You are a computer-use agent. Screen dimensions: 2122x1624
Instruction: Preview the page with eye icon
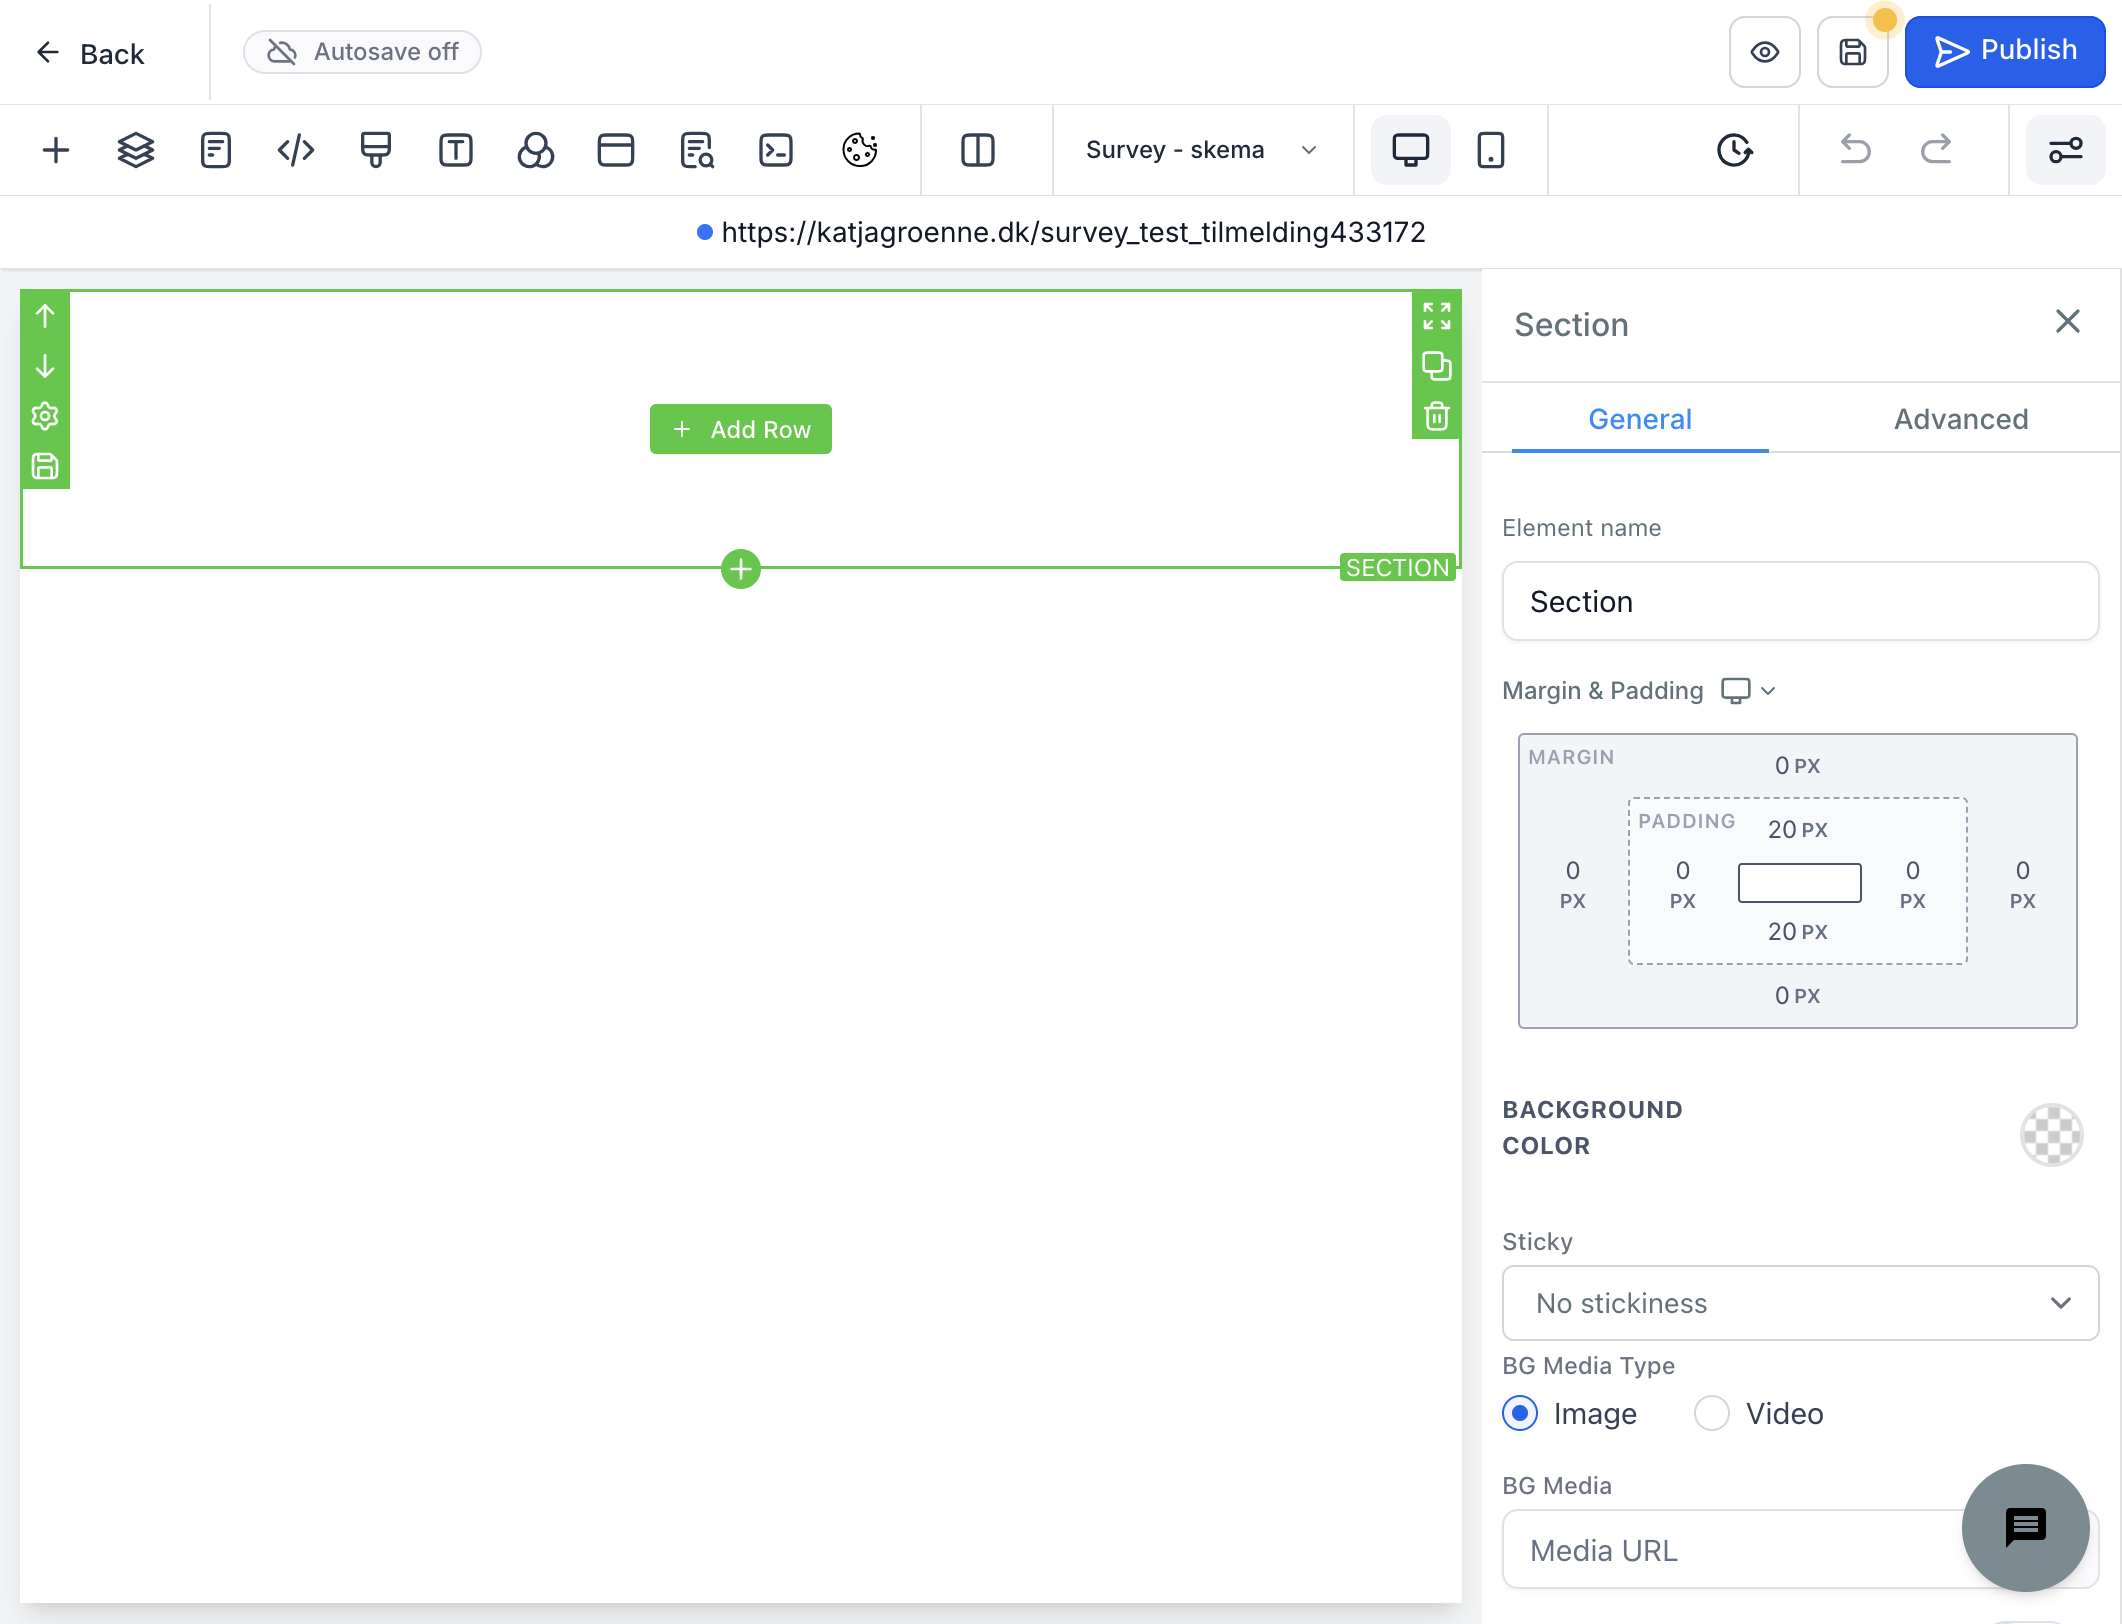tap(1765, 52)
